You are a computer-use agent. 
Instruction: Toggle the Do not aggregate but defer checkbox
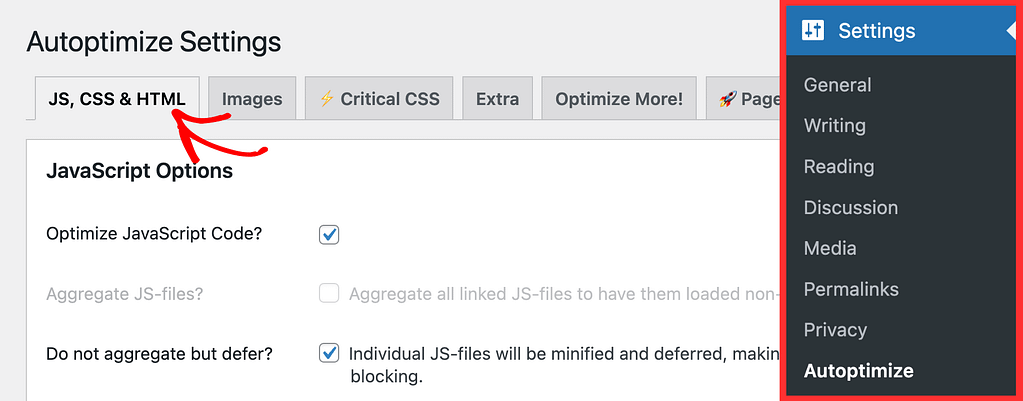pos(329,353)
